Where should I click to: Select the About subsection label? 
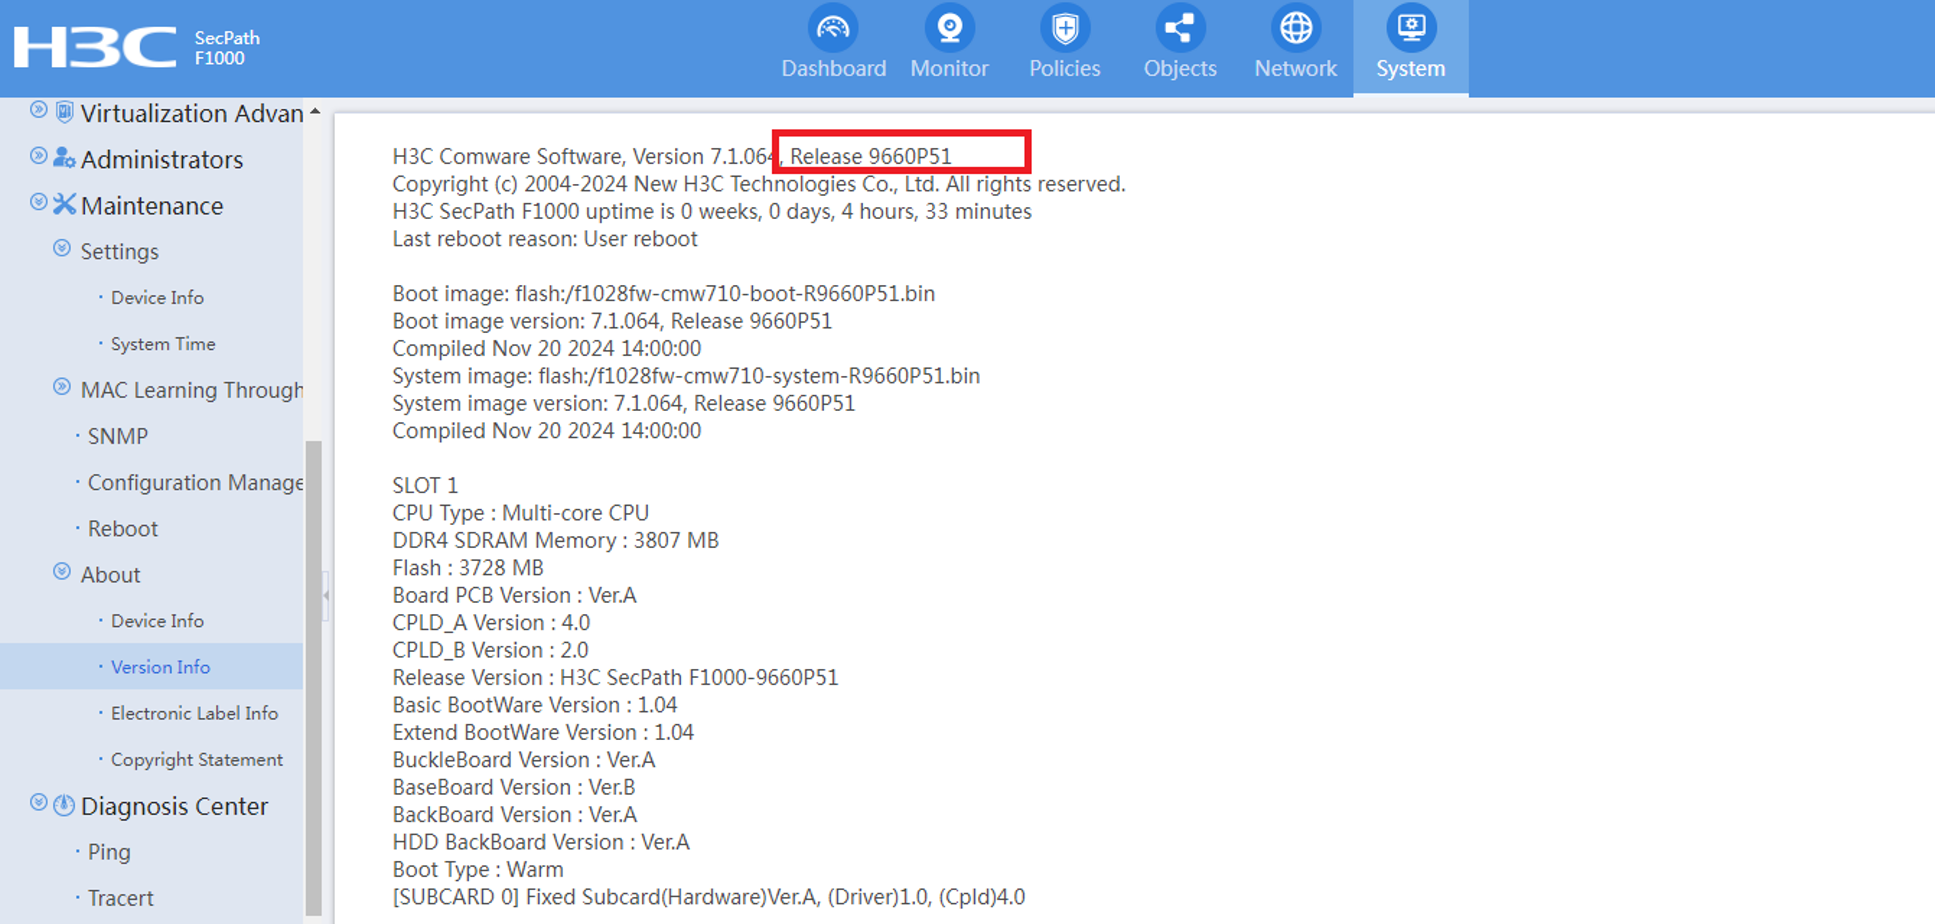coord(110,575)
